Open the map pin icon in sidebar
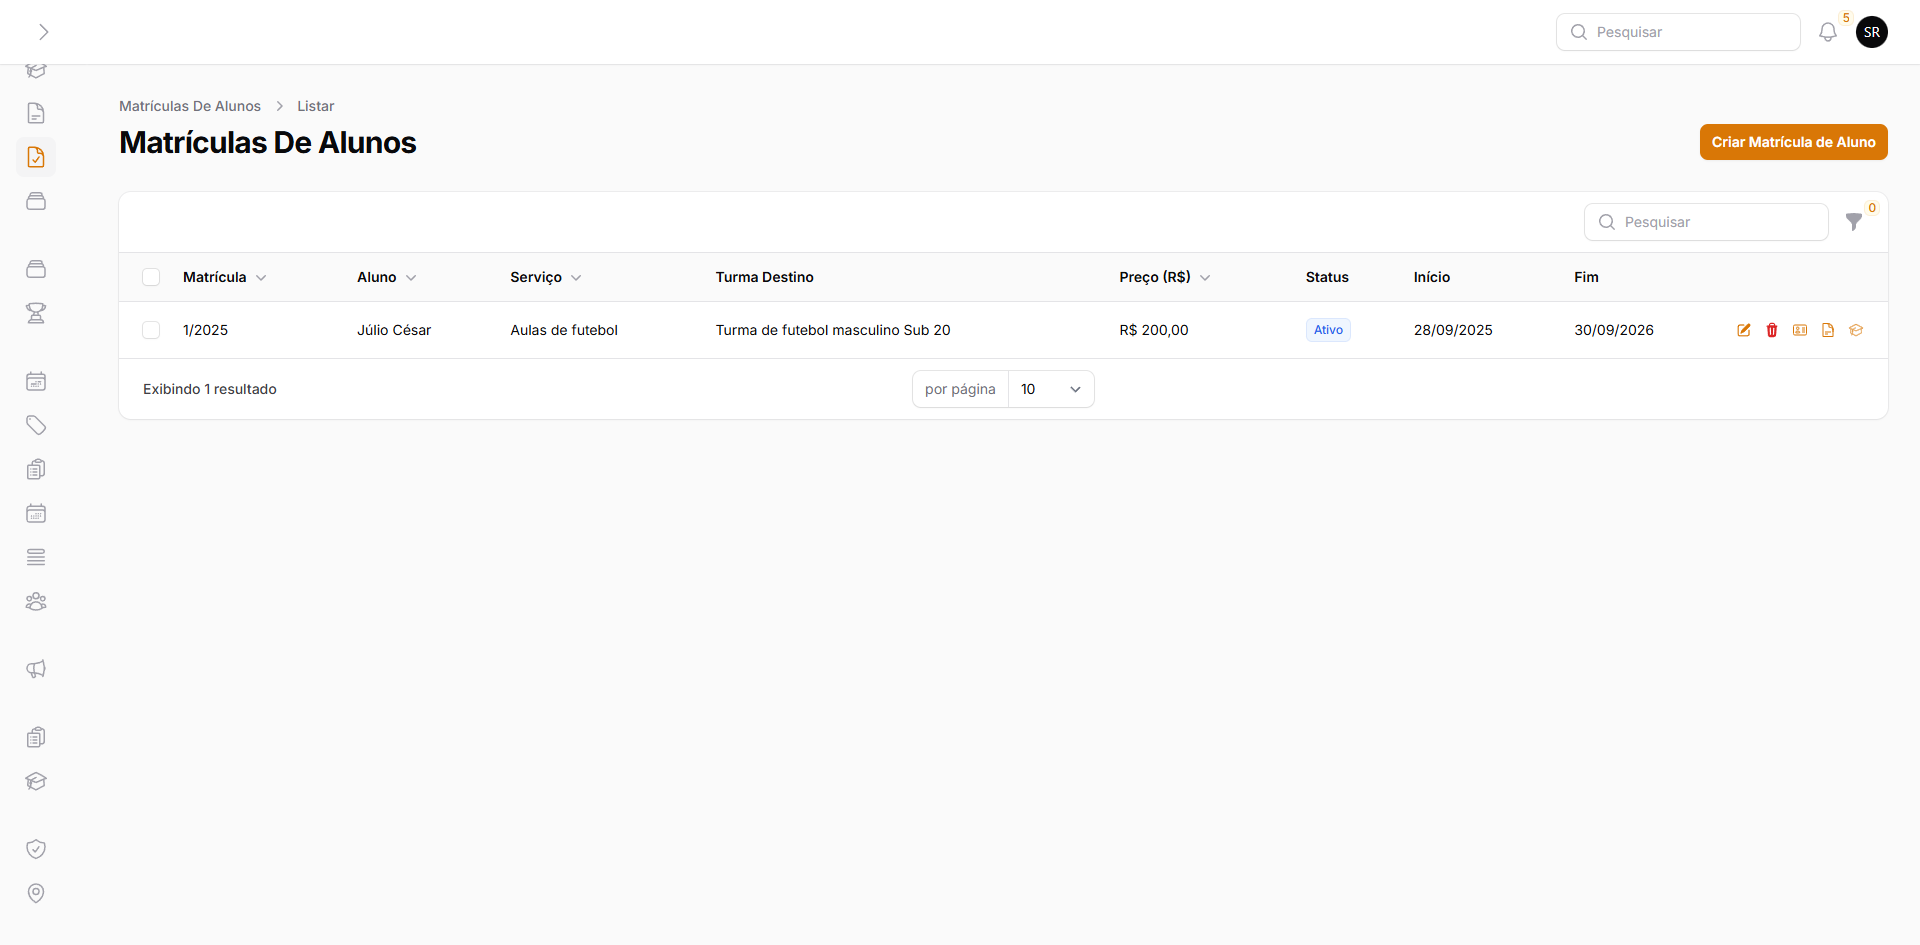 point(36,893)
